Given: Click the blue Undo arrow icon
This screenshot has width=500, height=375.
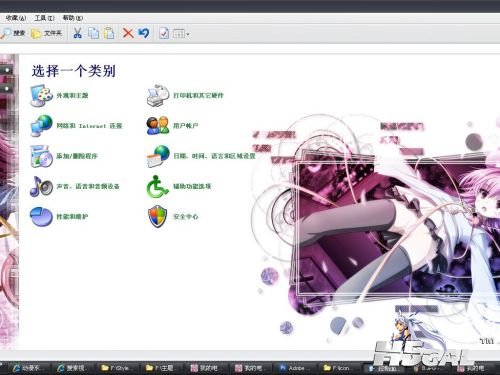Looking at the screenshot, I should point(144,33).
